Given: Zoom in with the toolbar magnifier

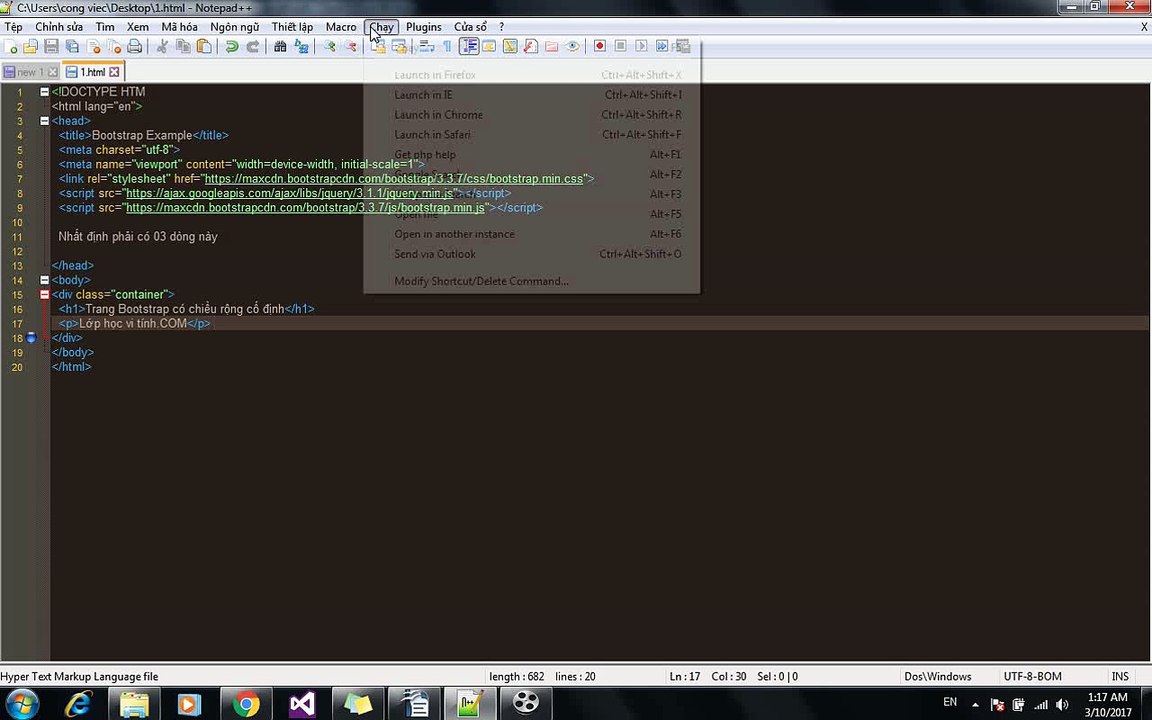Looking at the screenshot, I should tap(329, 46).
